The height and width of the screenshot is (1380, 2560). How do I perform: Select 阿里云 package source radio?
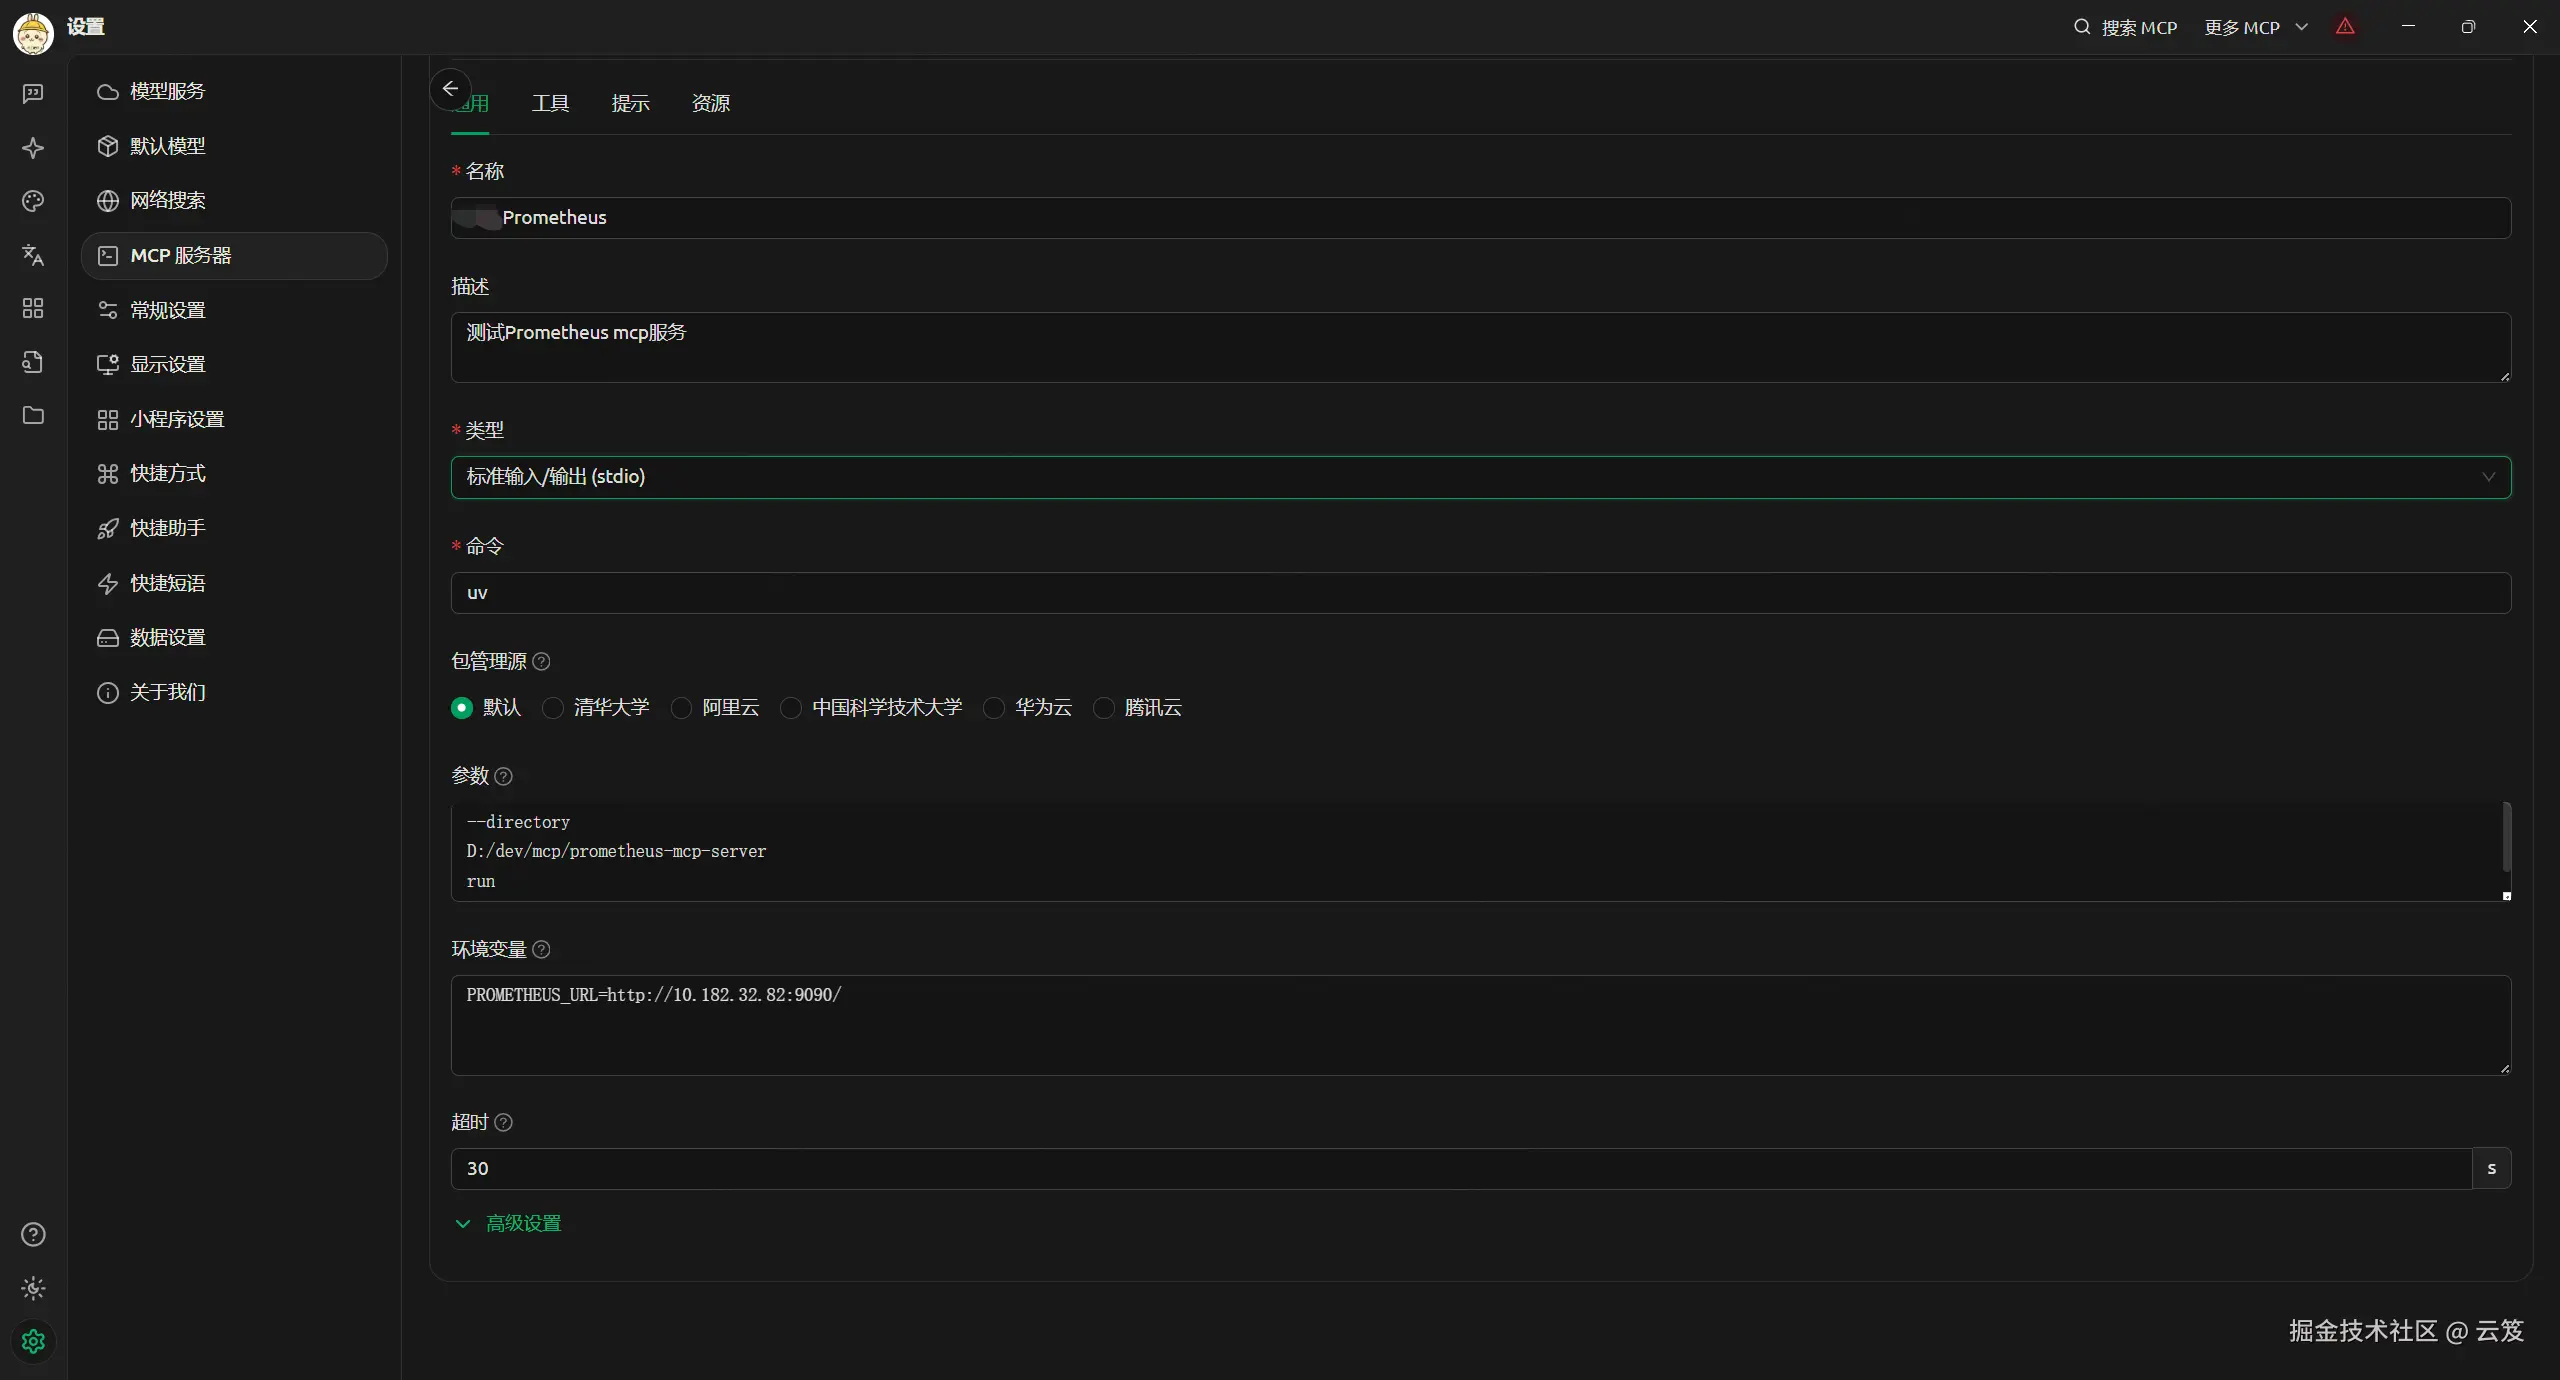pos(681,708)
